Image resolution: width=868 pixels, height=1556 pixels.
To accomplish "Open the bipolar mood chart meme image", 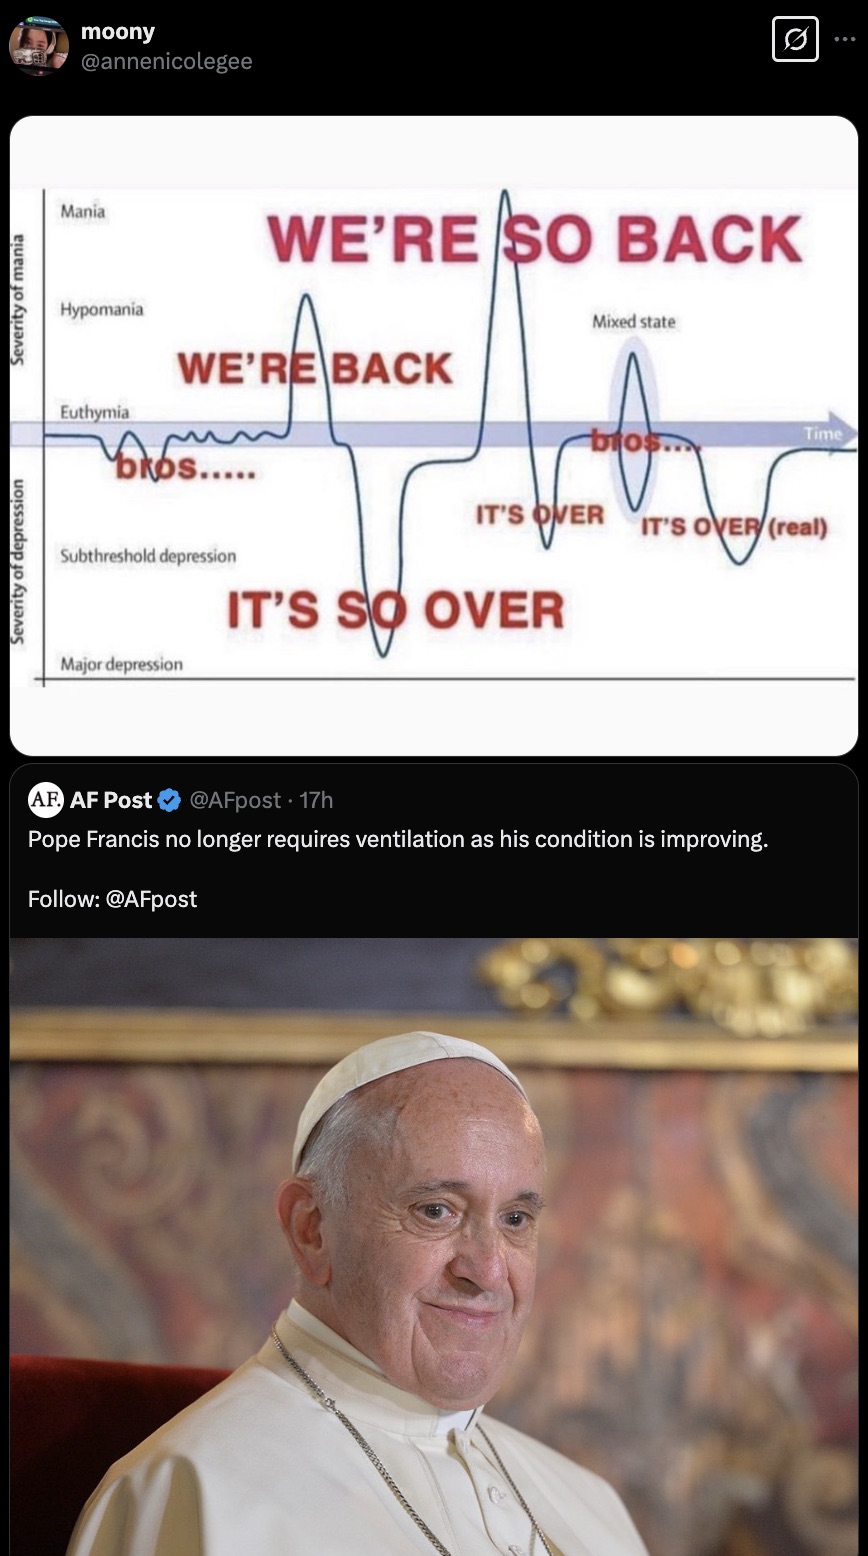I will (x=434, y=435).
